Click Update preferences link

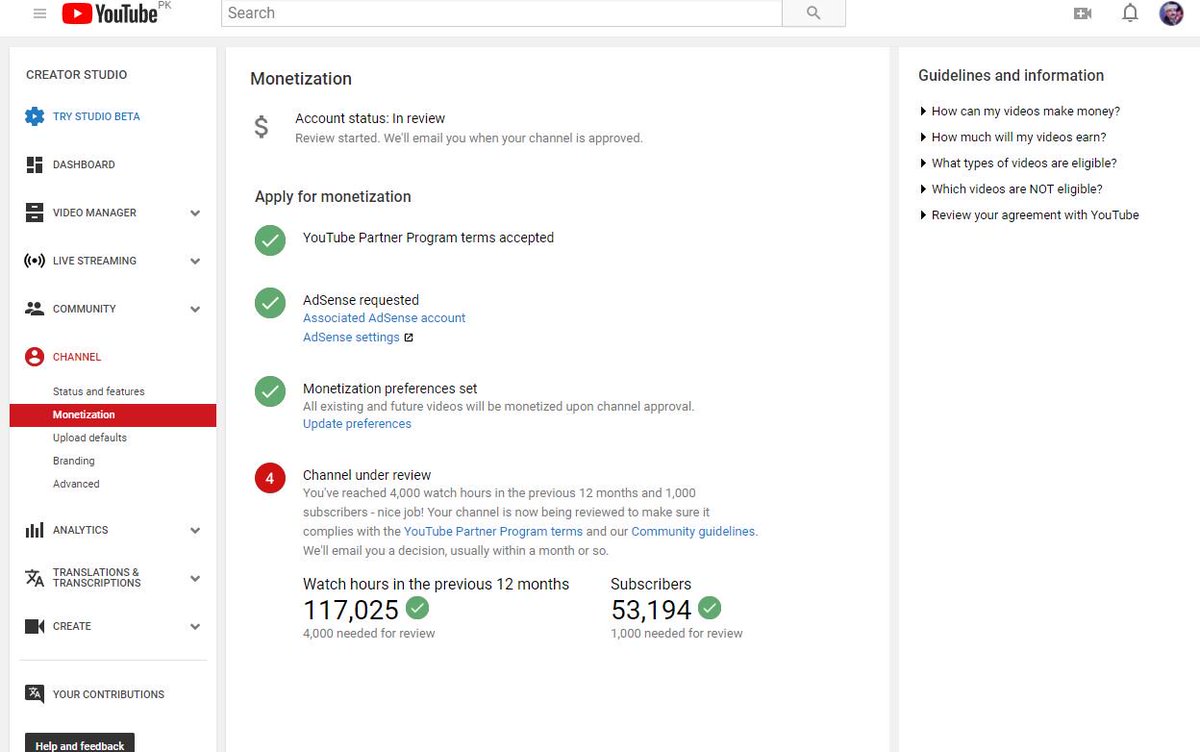pyautogui.click(x=357, y=424)
